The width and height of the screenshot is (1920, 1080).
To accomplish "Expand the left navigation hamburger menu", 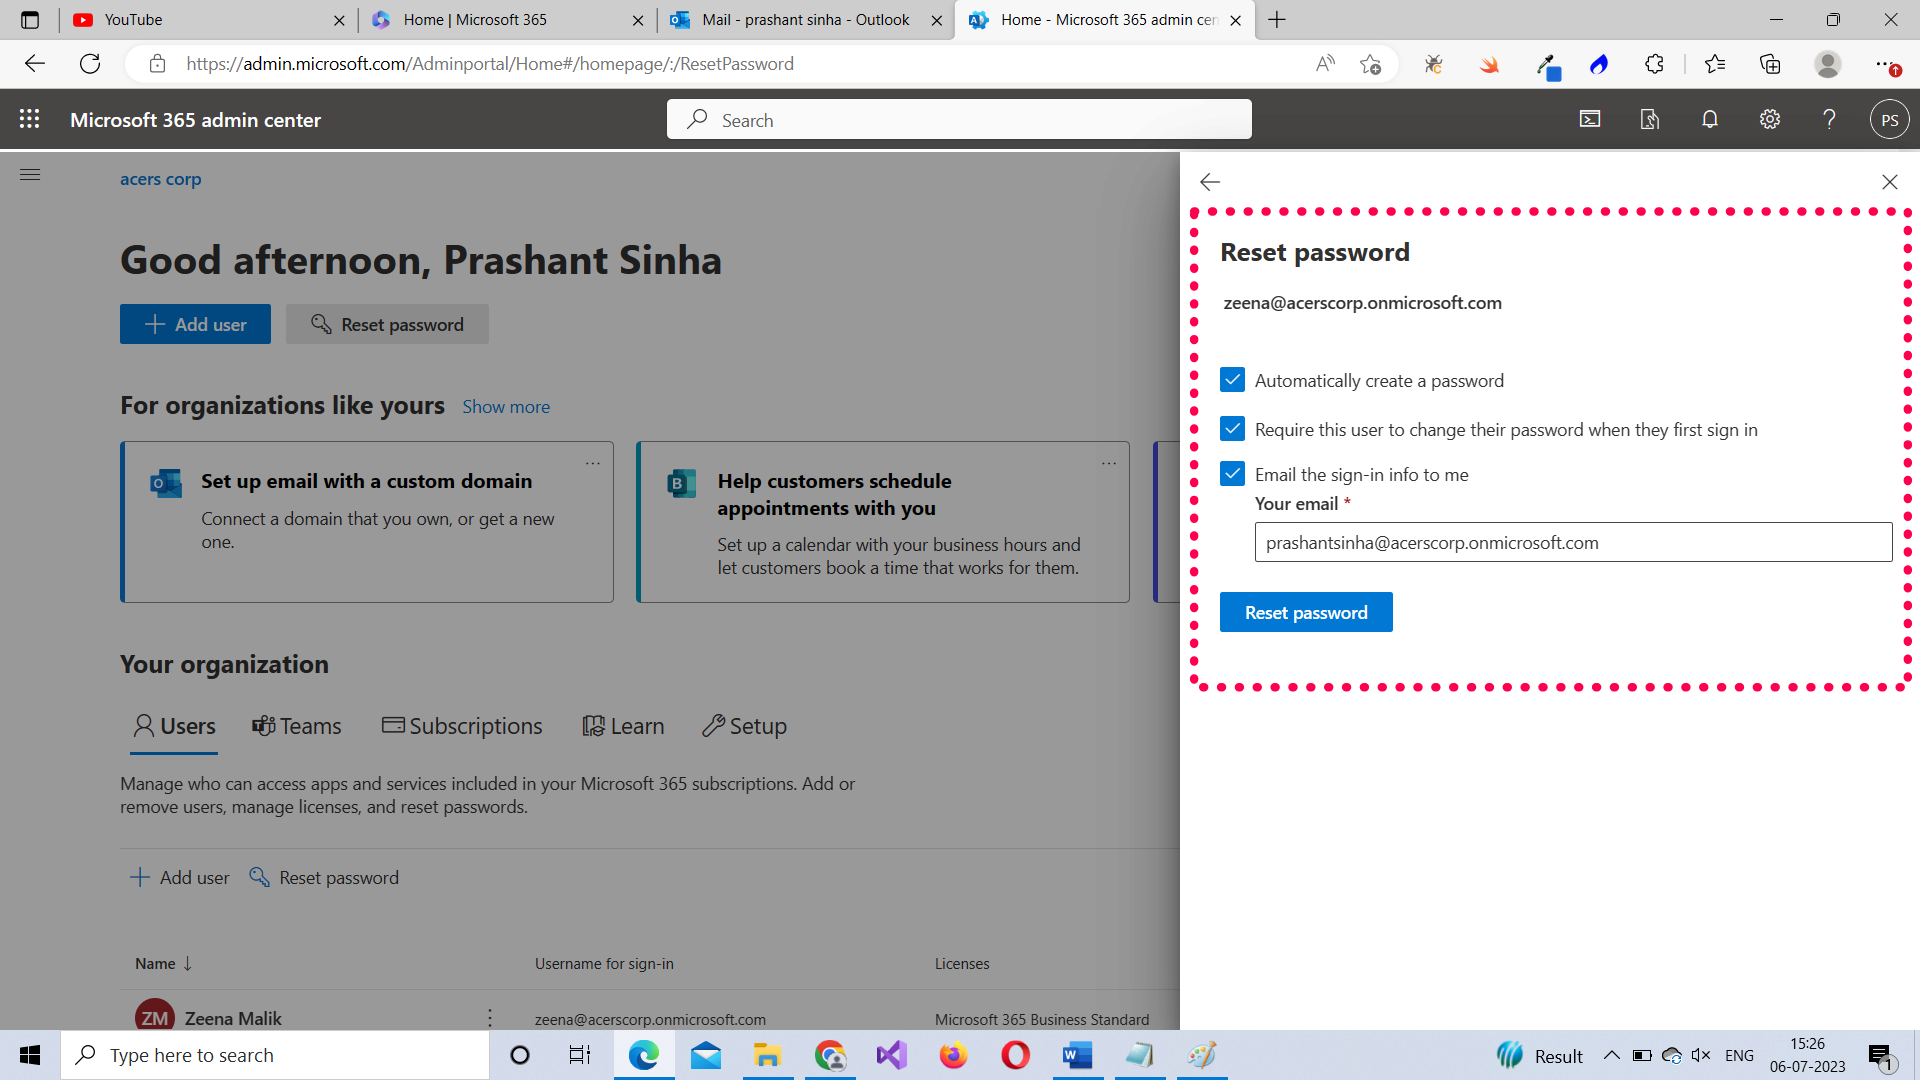I will click(x=30, y=175).
